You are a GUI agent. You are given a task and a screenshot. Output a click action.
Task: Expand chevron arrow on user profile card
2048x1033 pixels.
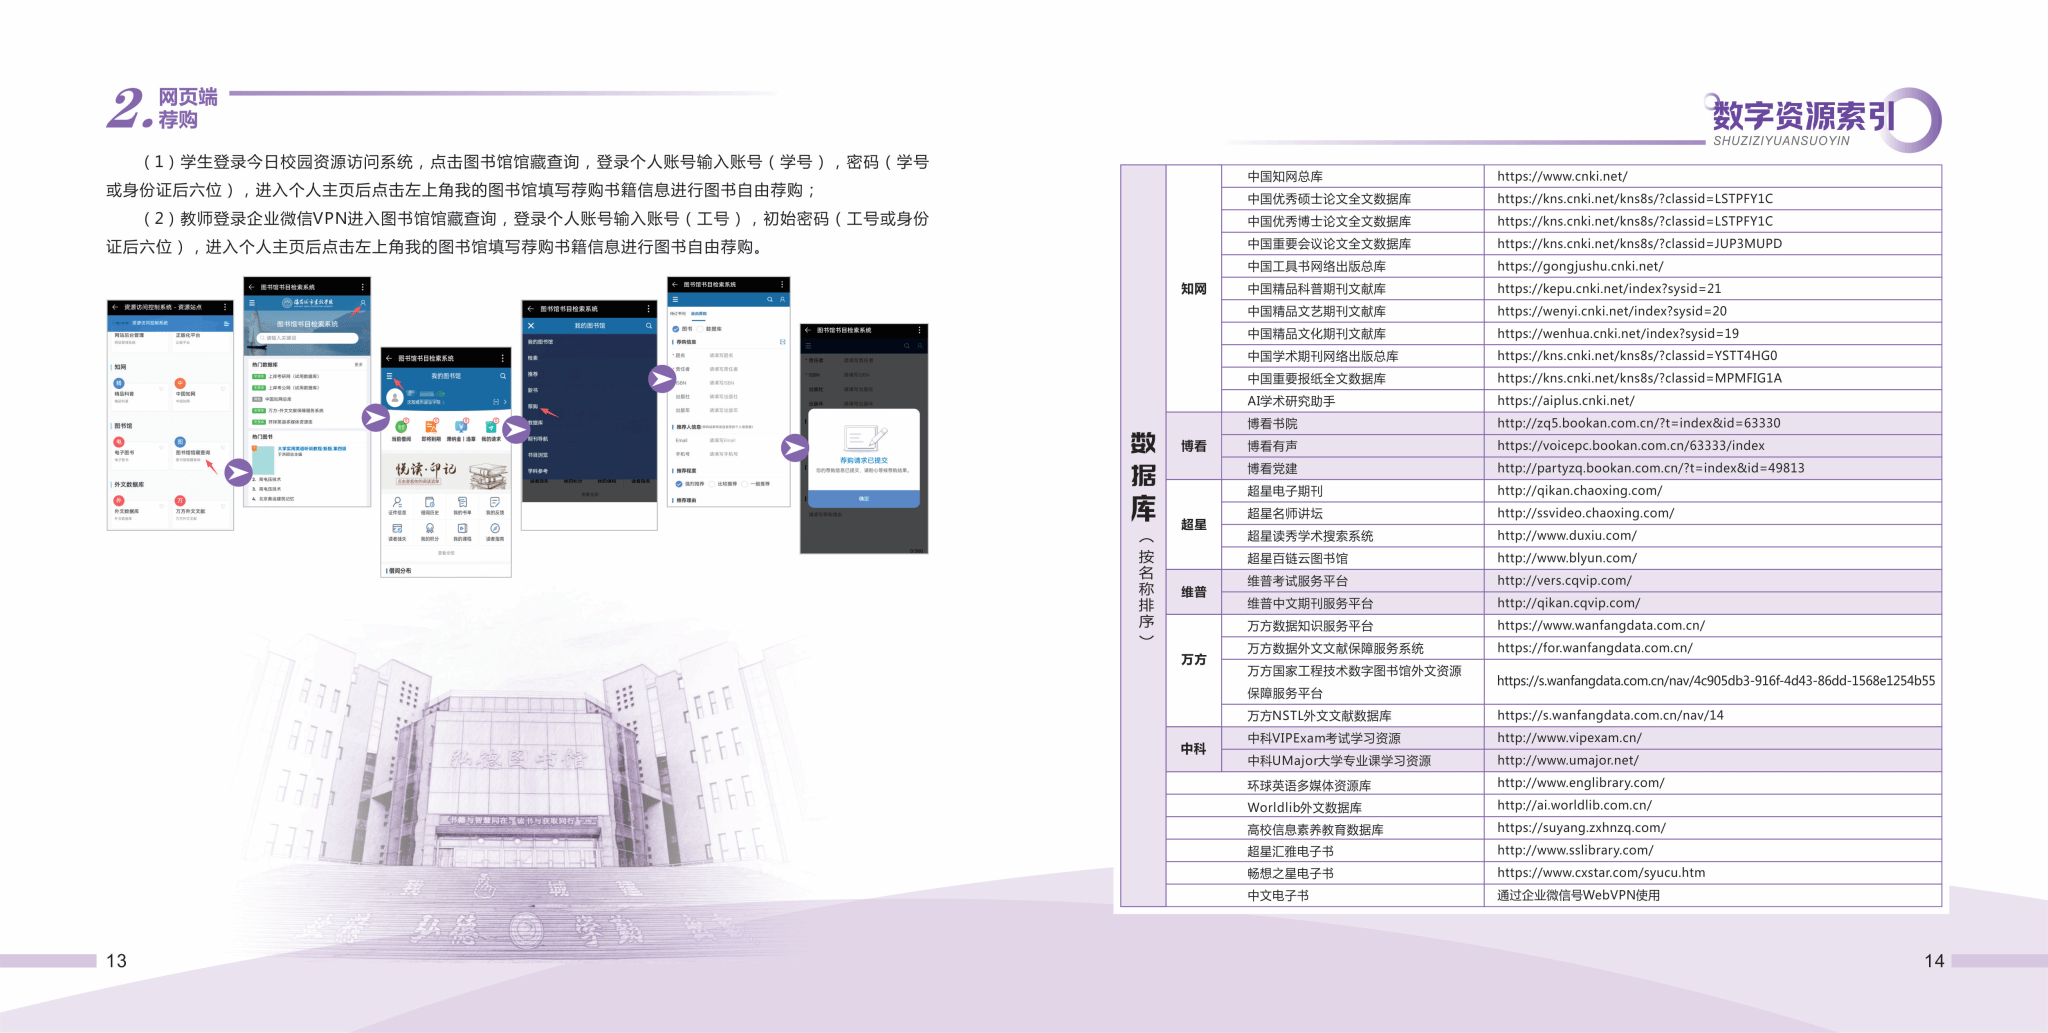point(505,401)
